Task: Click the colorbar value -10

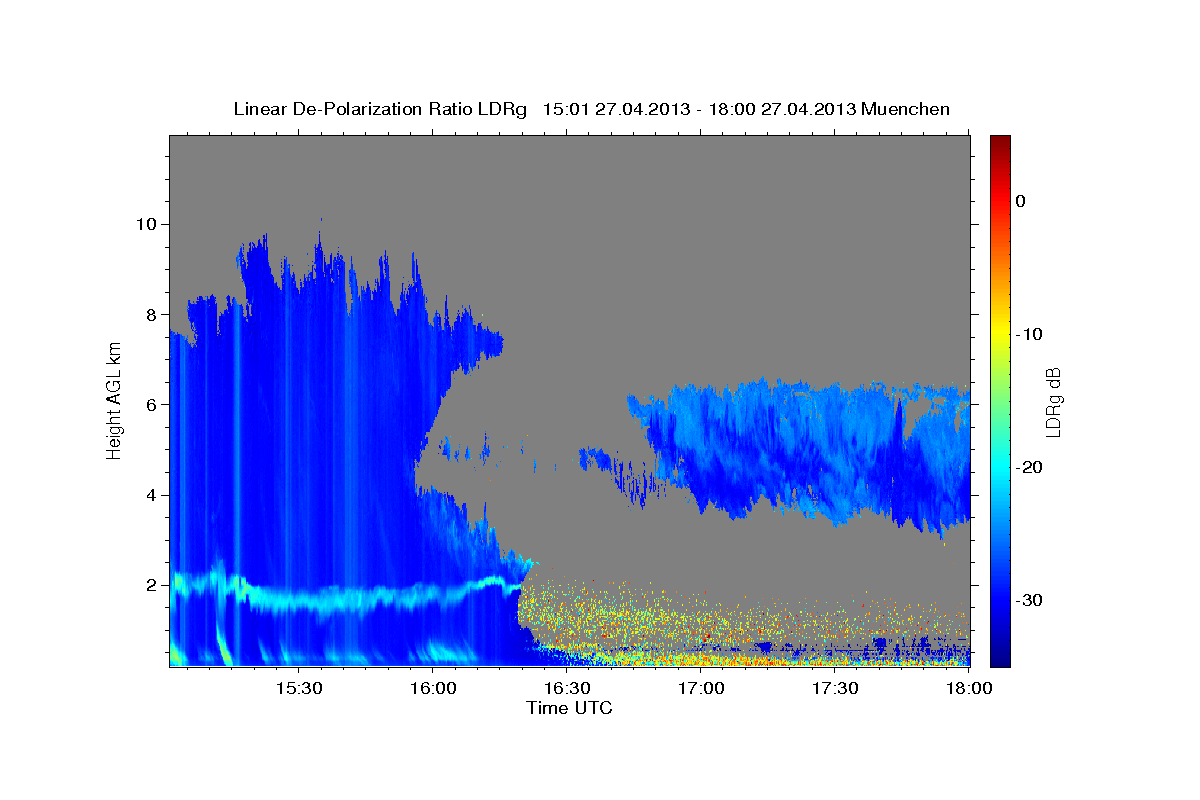Action: [x=1028, y=334]
